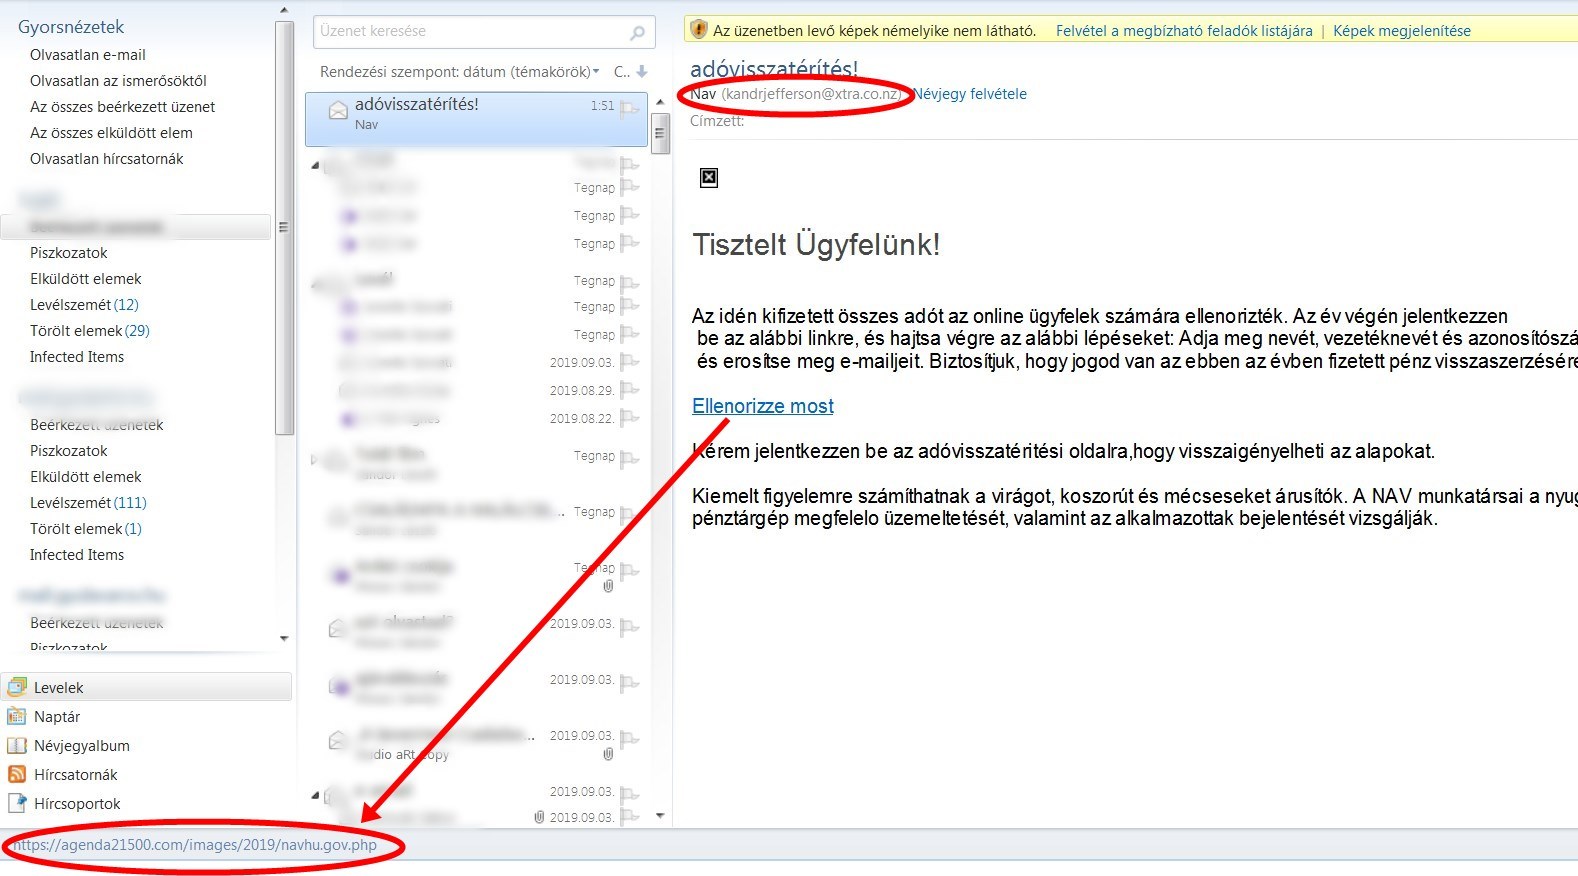This screenshot has height=876, width=1578.
Task: Select Olvasatlan e-mail quick view
Action: [x=88, y=55]
